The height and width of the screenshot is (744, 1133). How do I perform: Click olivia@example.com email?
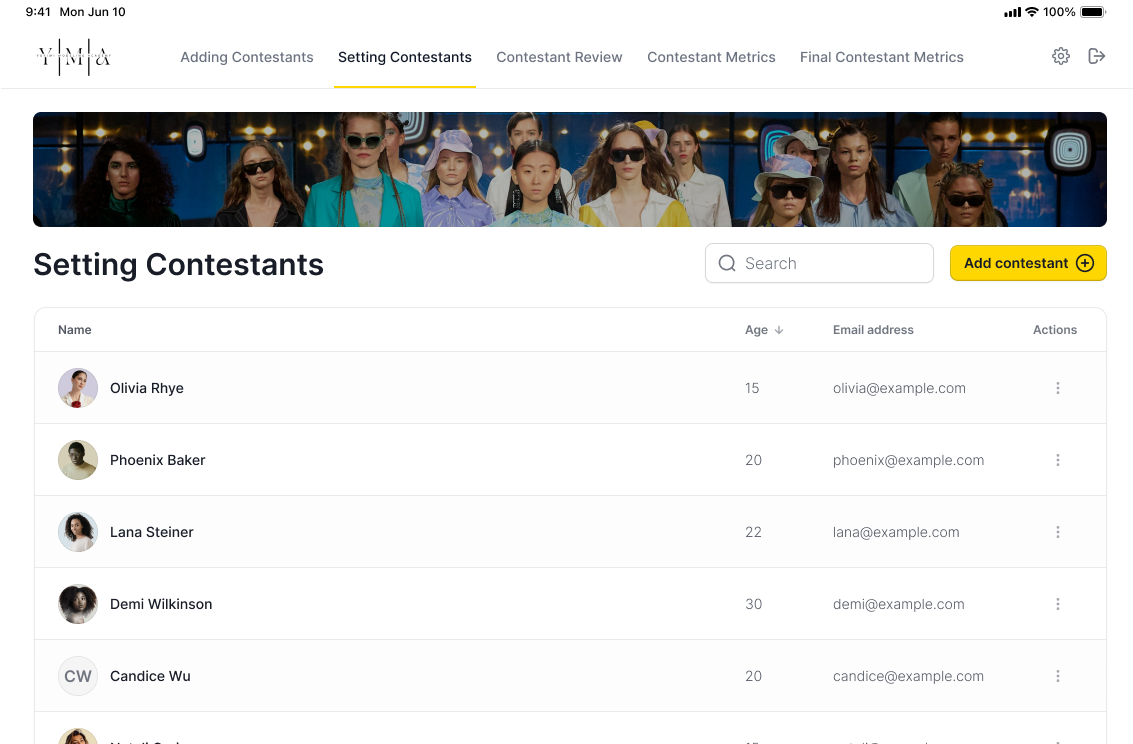coord(899,388)
